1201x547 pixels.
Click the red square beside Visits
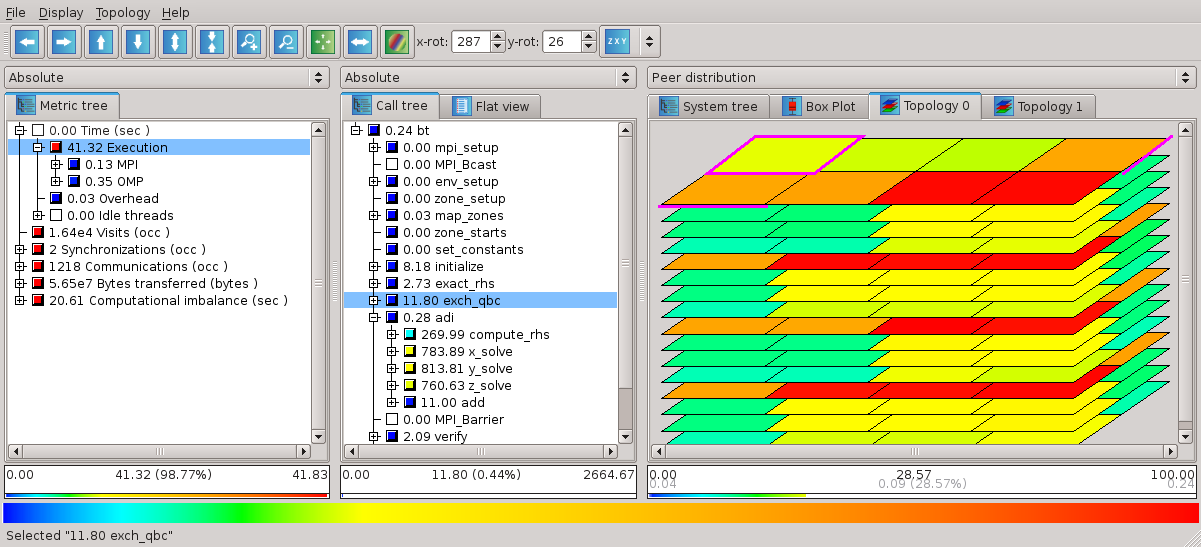pyautogui.click(x=38, y=232)
